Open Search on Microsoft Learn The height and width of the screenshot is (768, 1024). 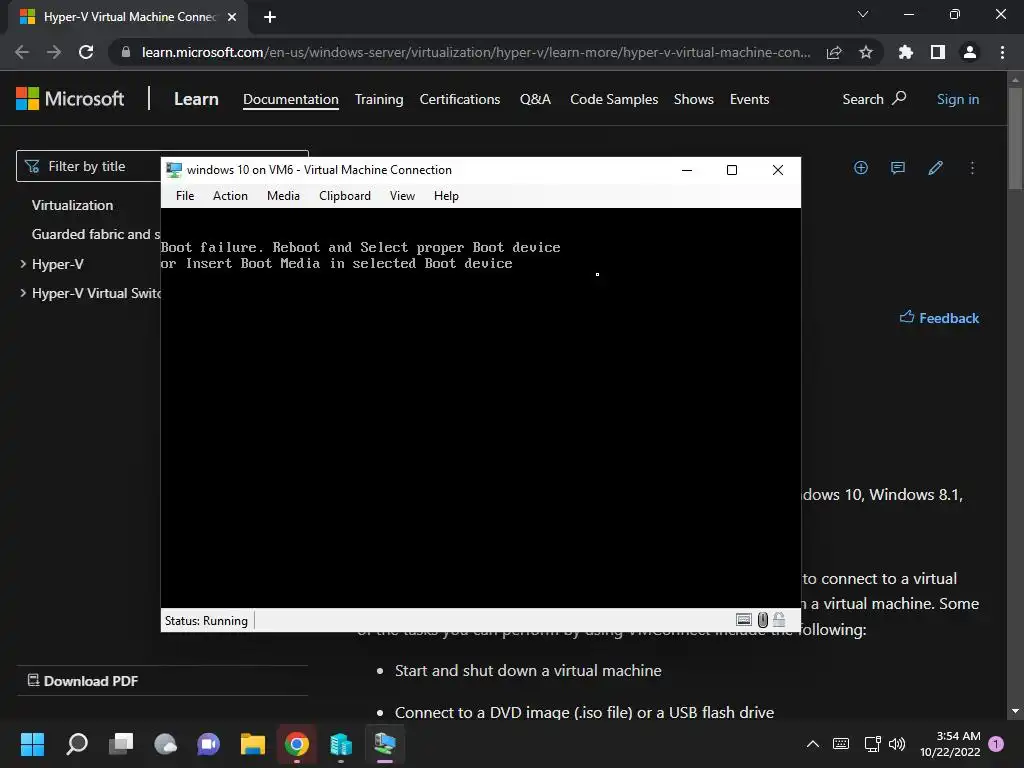pos(874,99)
